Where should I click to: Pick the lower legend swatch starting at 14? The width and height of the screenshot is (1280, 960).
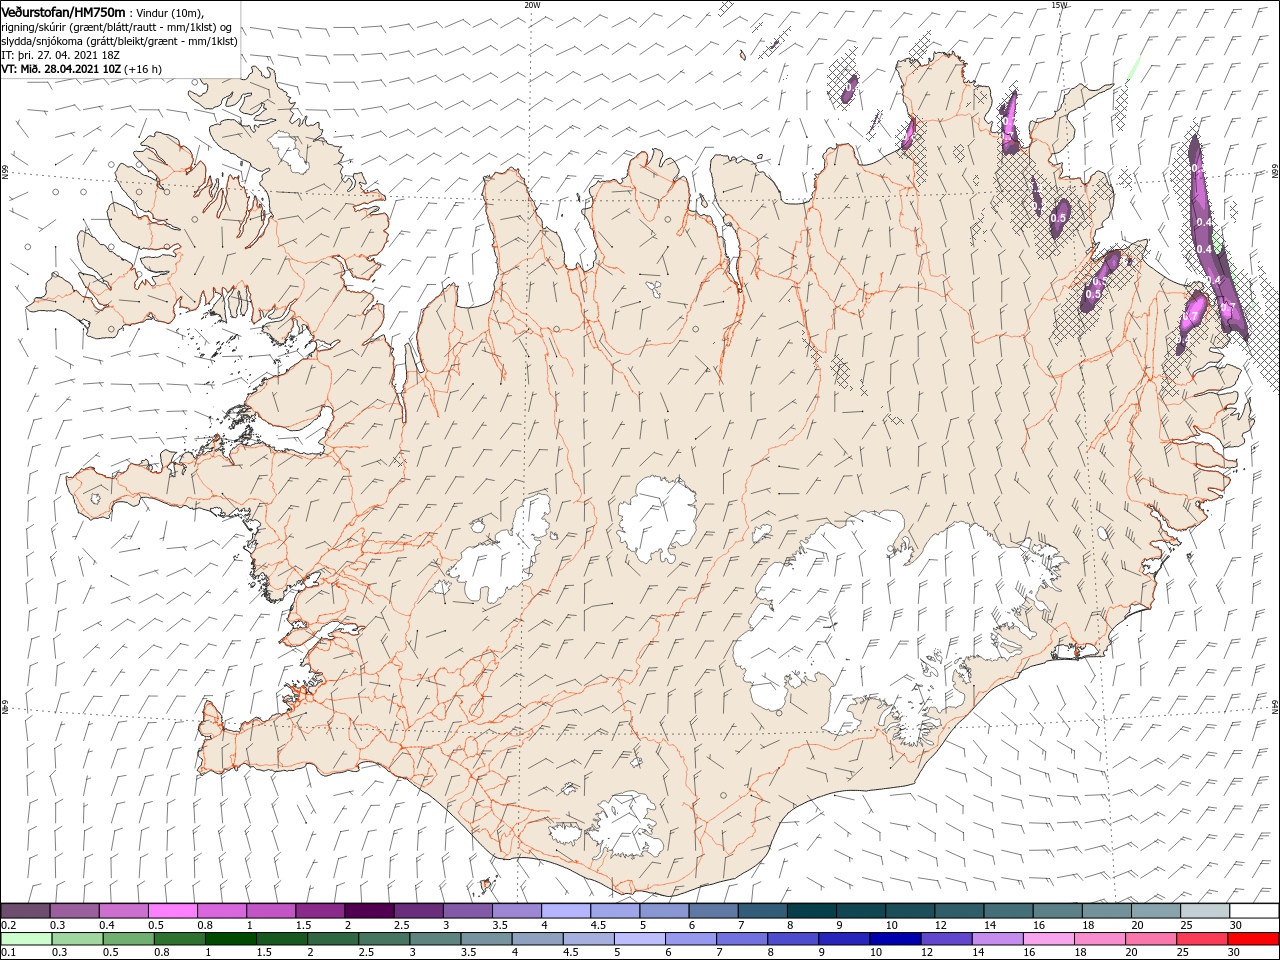(996, 939)
